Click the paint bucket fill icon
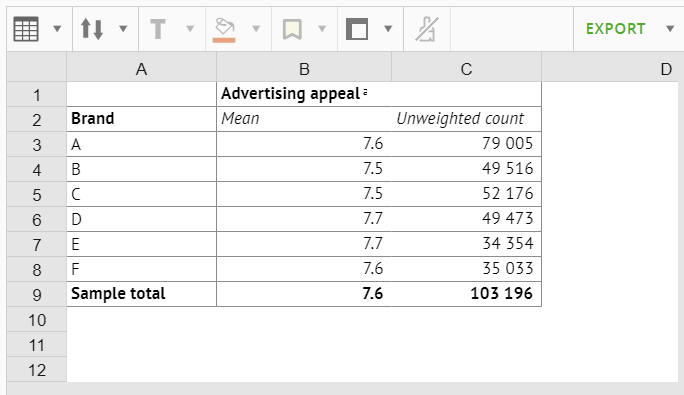This screenshot has width=684, height=395. (x=224, y=26)
